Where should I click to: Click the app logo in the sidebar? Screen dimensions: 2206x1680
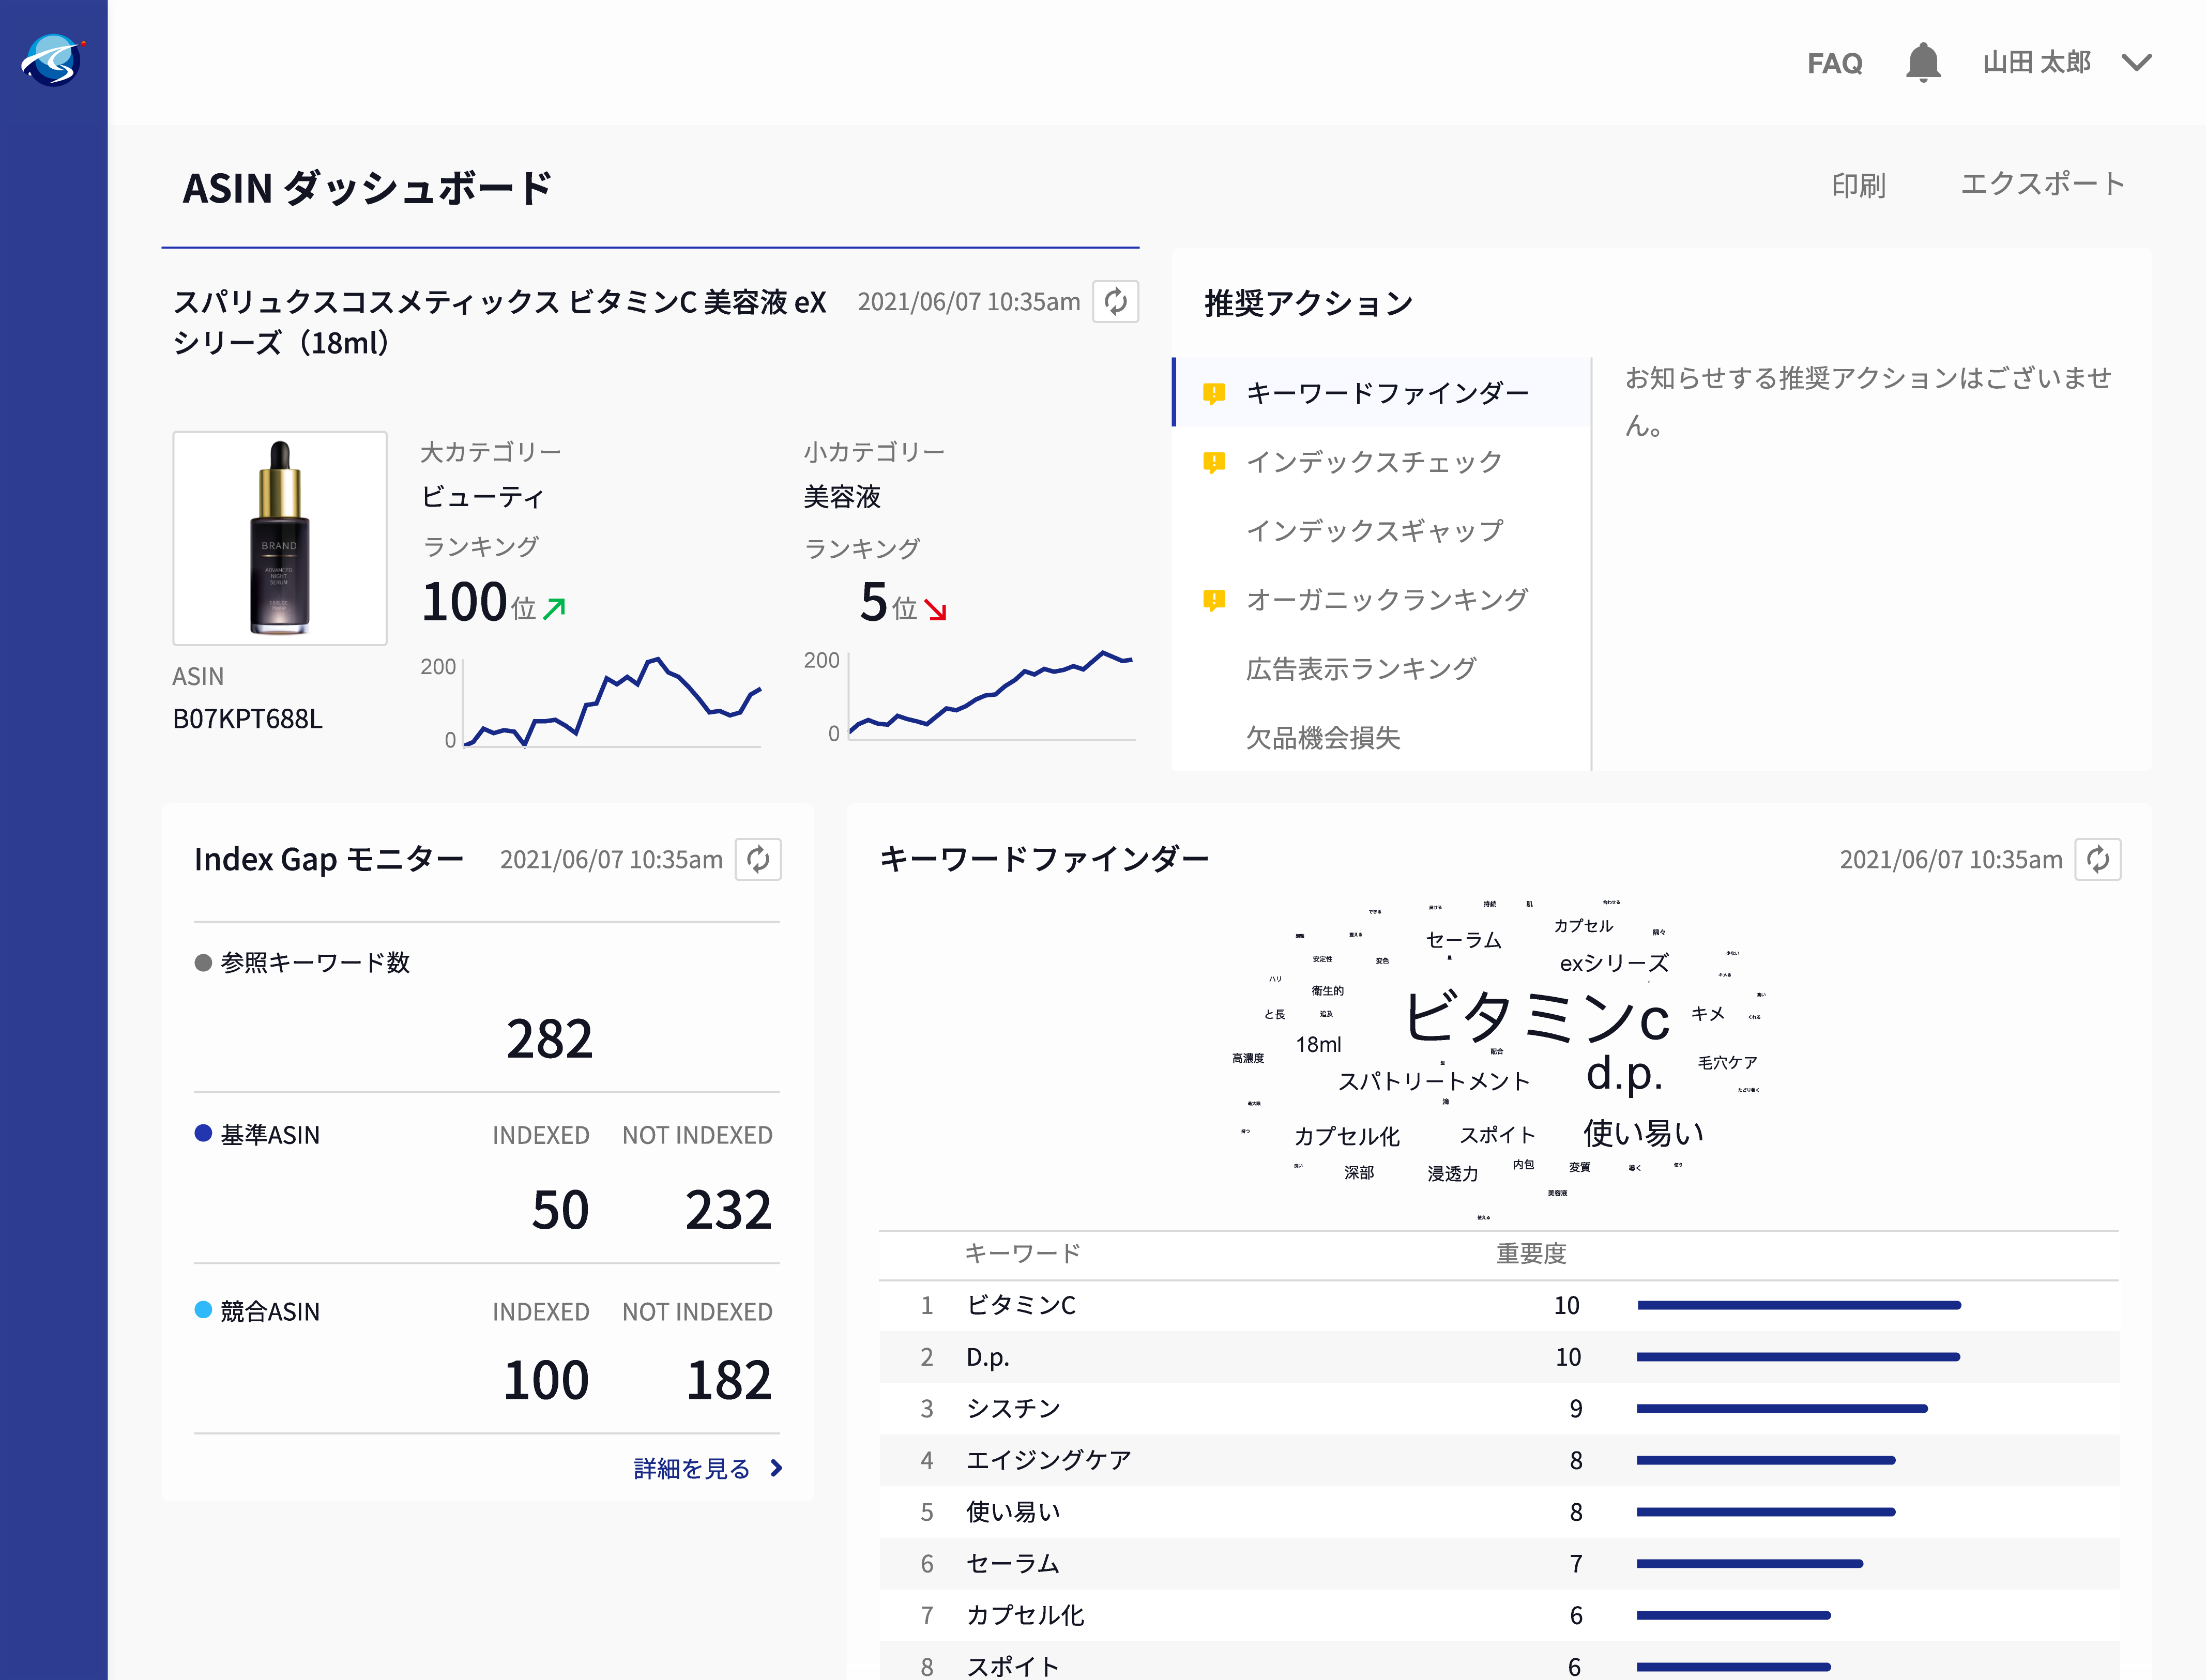[53, 59]
